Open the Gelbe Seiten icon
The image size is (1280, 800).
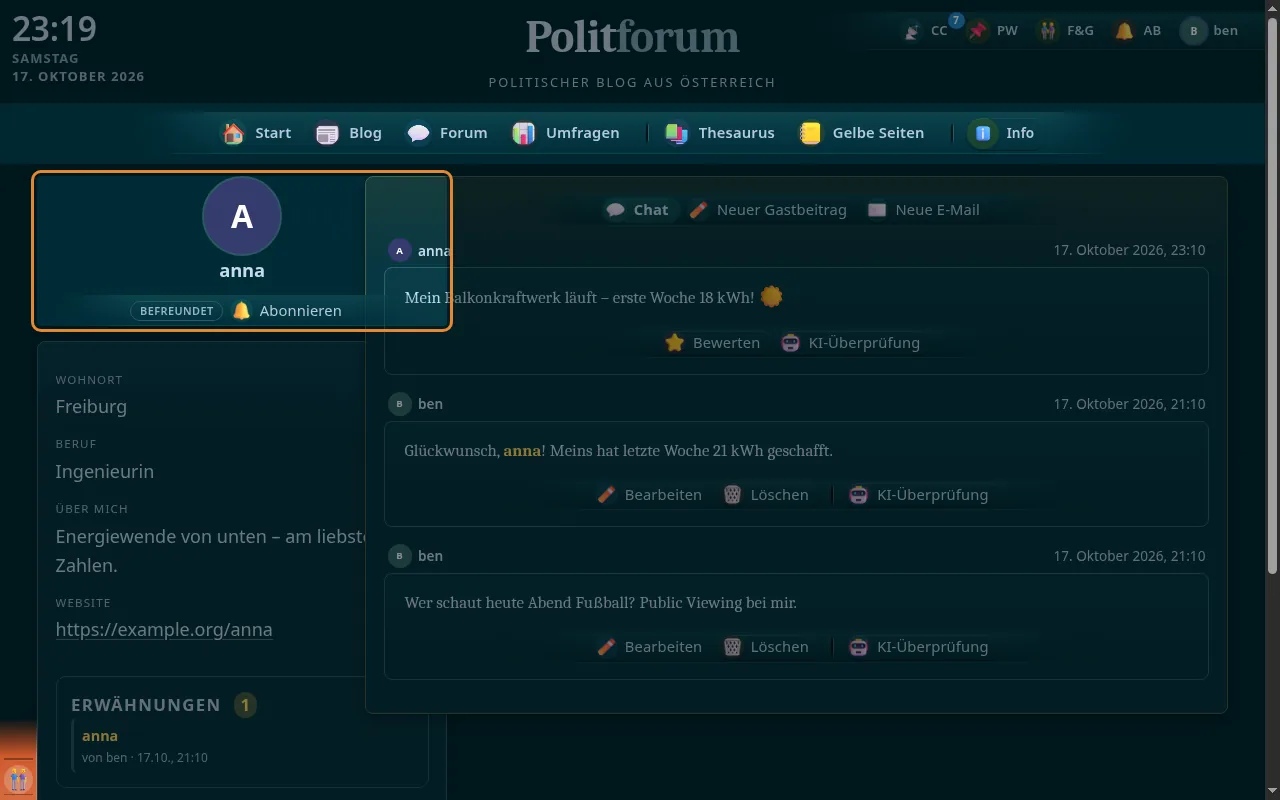coord(810,133)
